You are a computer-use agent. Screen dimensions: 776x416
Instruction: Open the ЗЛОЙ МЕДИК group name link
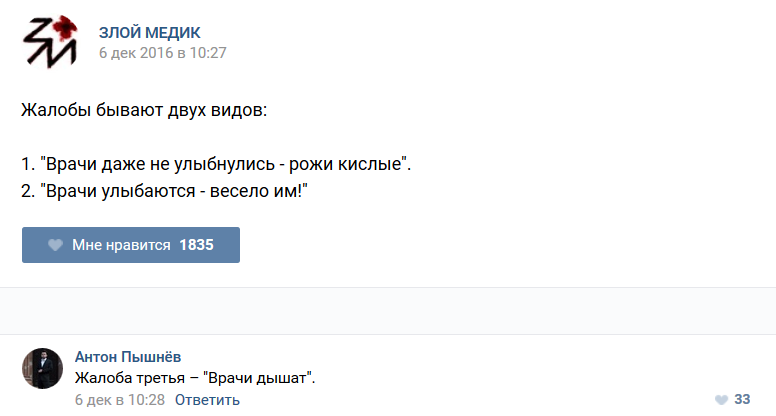click(x=148, y=31)
